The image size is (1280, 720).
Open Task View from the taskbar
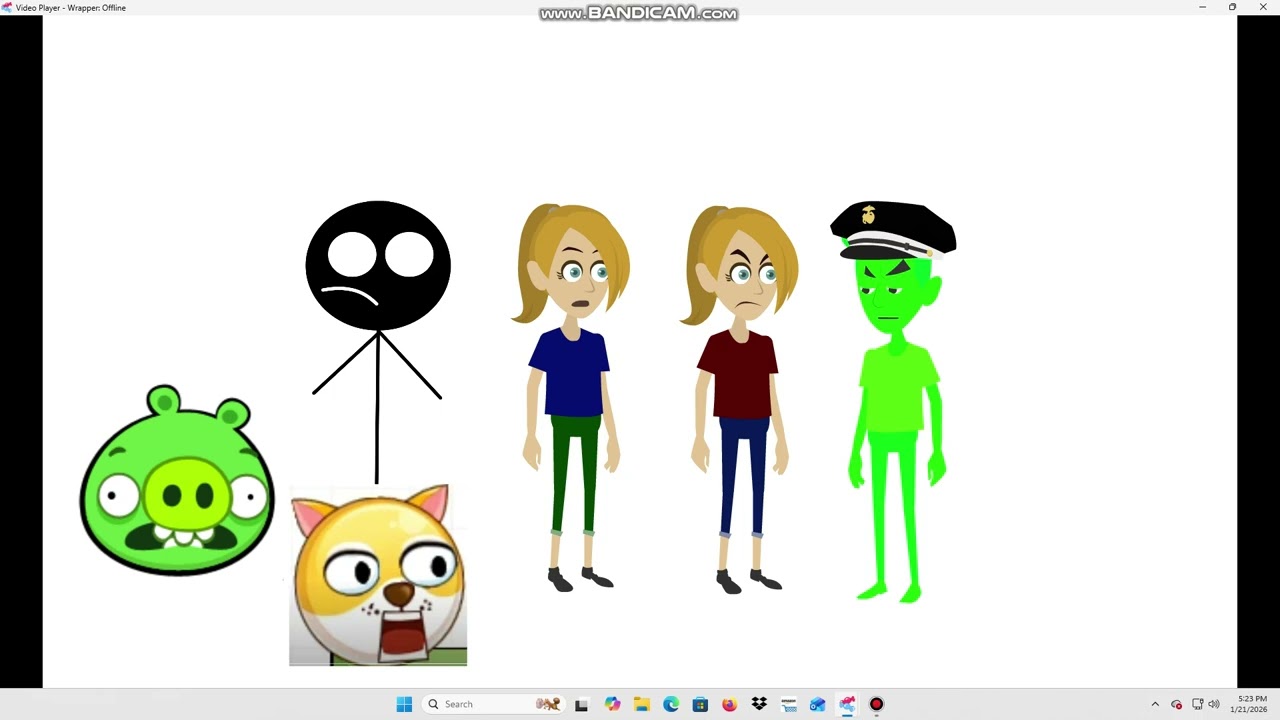[581, 704]
